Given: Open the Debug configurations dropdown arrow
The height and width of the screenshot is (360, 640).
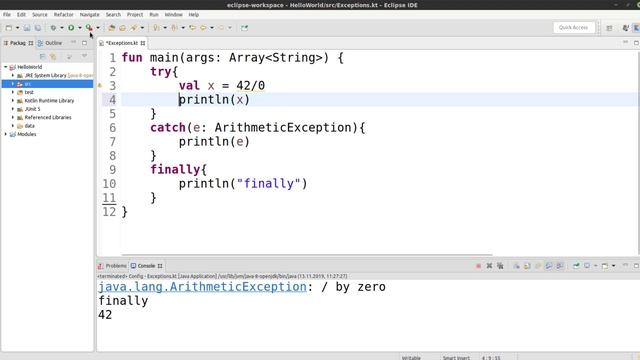Looking at the screenshot, I should click(x=62, y=28).
